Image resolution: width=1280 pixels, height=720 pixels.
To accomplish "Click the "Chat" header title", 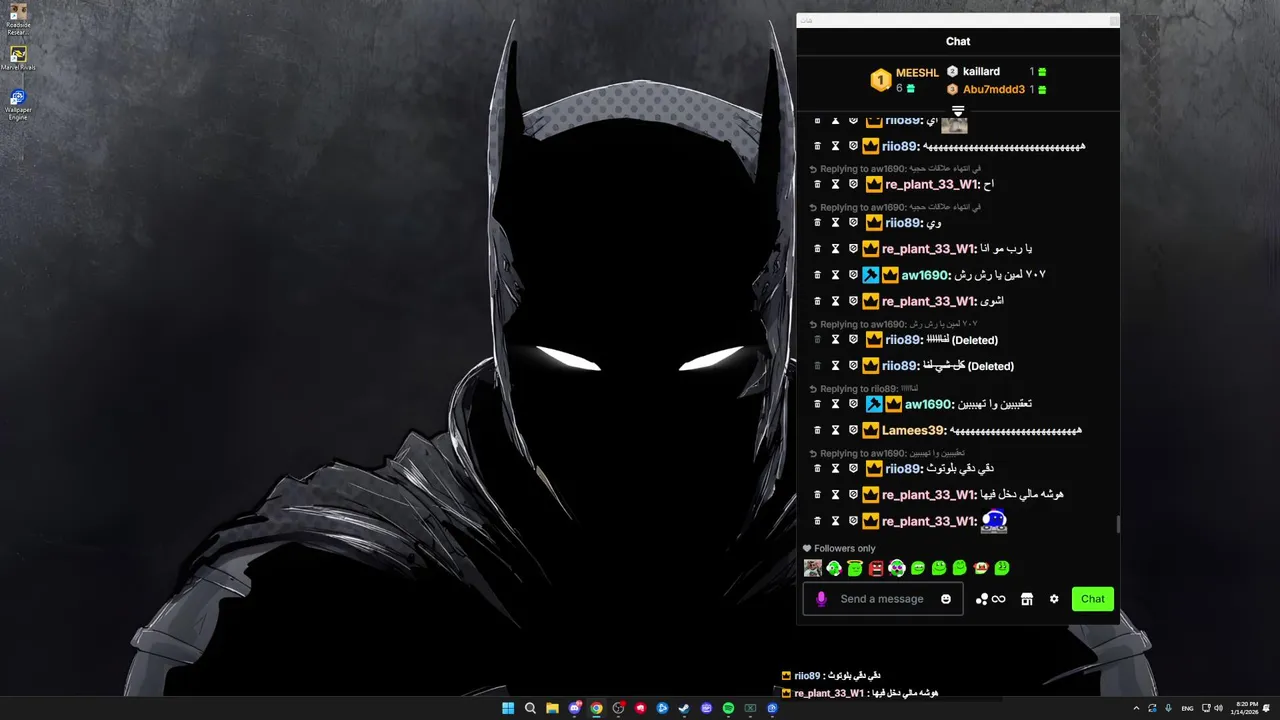I will tap(958, 41).
